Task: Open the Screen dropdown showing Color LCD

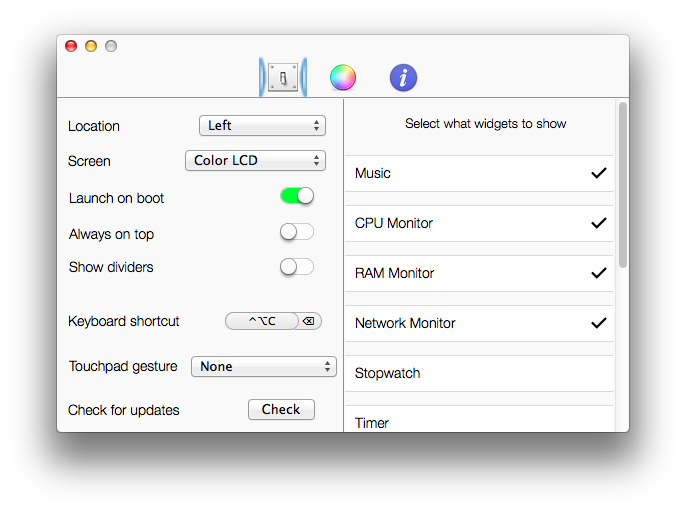Action: point(255,161)
